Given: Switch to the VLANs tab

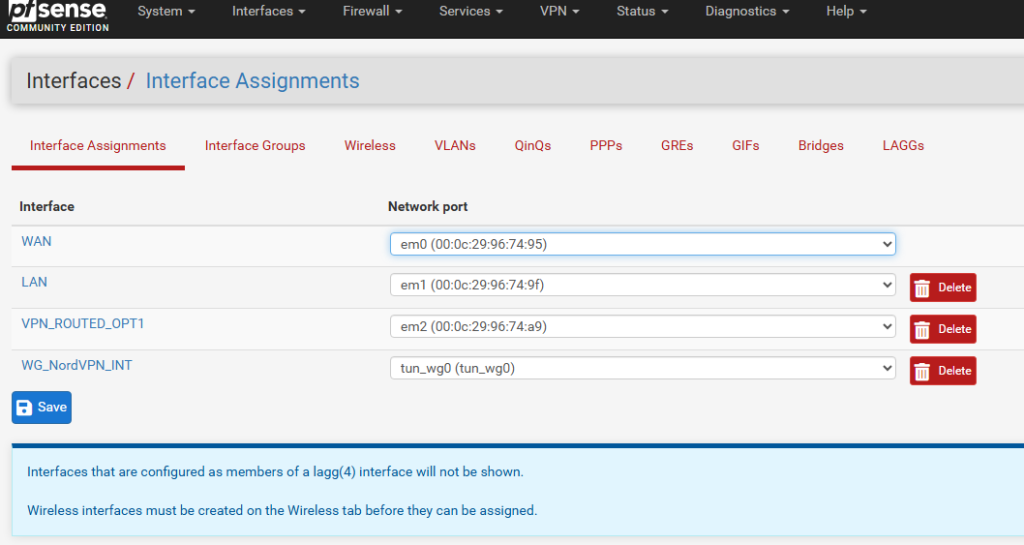Looking at the screenshot, I should [455, 146].
